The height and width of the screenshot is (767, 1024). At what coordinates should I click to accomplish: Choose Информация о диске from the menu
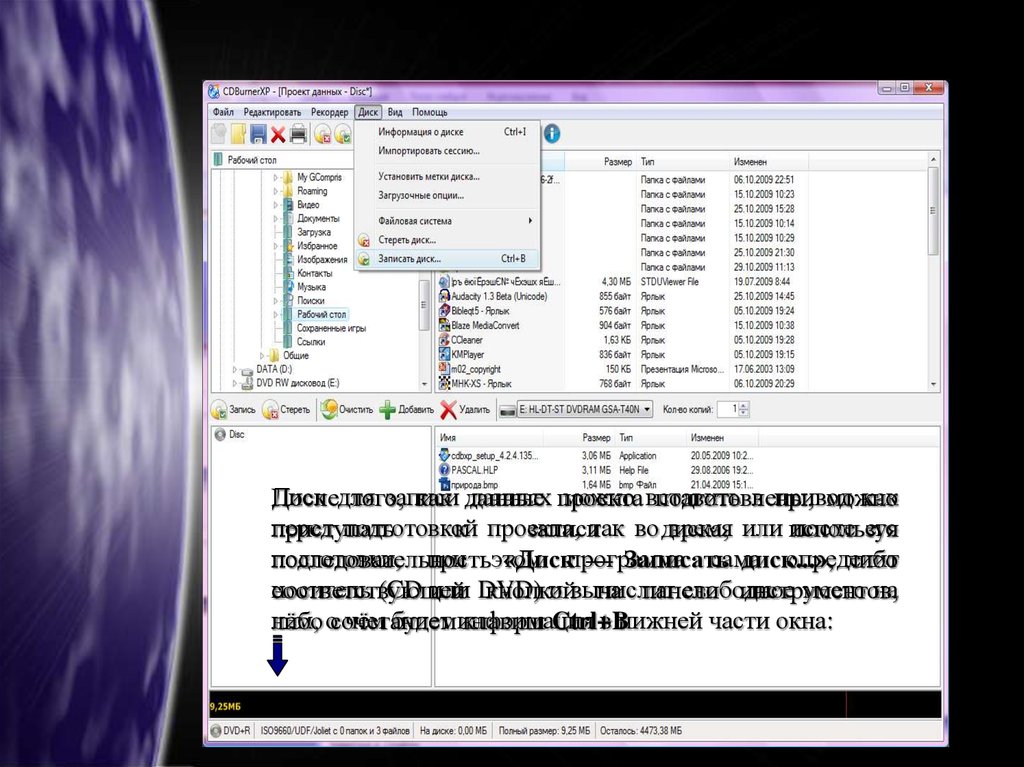(x=420, y=131)
